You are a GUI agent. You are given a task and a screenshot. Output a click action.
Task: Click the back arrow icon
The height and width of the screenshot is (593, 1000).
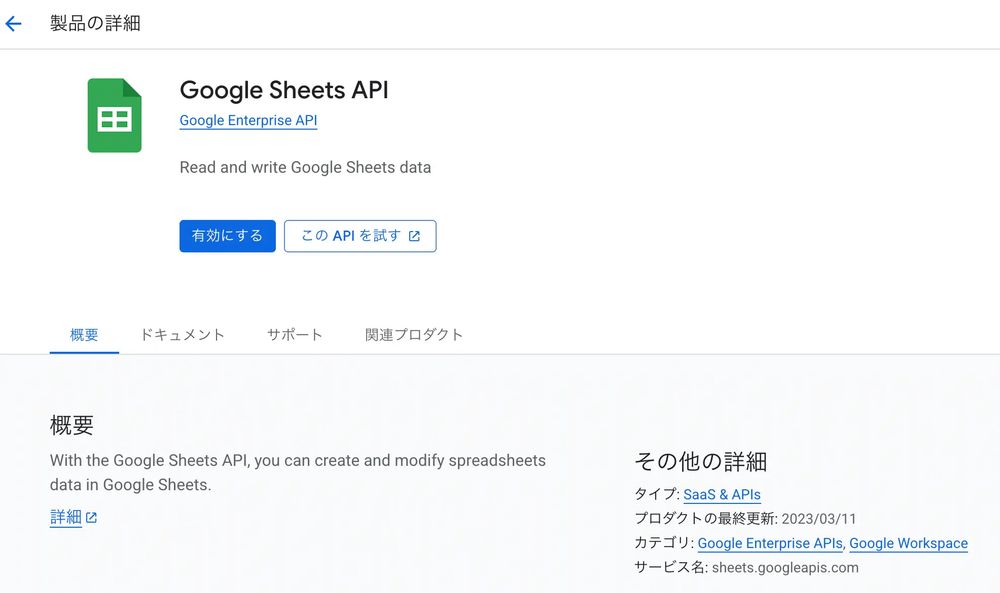pyautogui.click(x=14, y=24)
